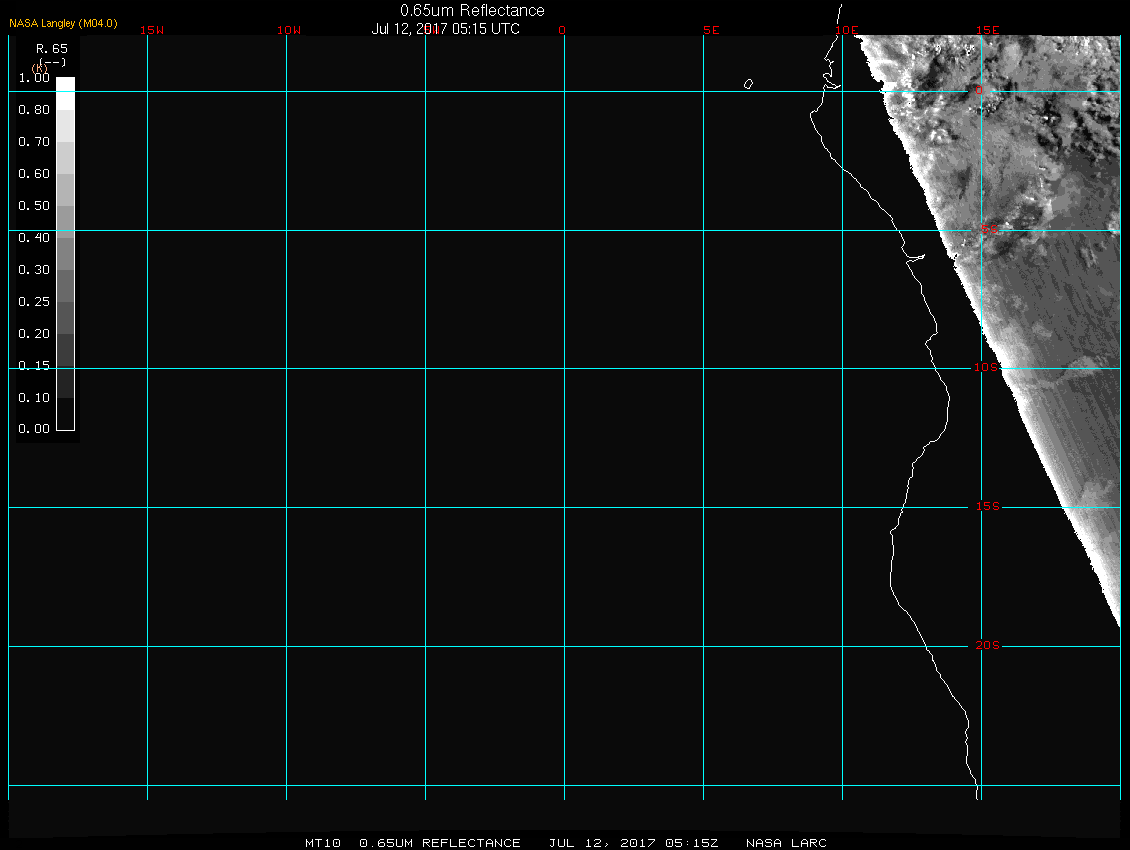1130x850 pixels.
Task: Click the 15E longitude label at top
Action: pos(988,30)
